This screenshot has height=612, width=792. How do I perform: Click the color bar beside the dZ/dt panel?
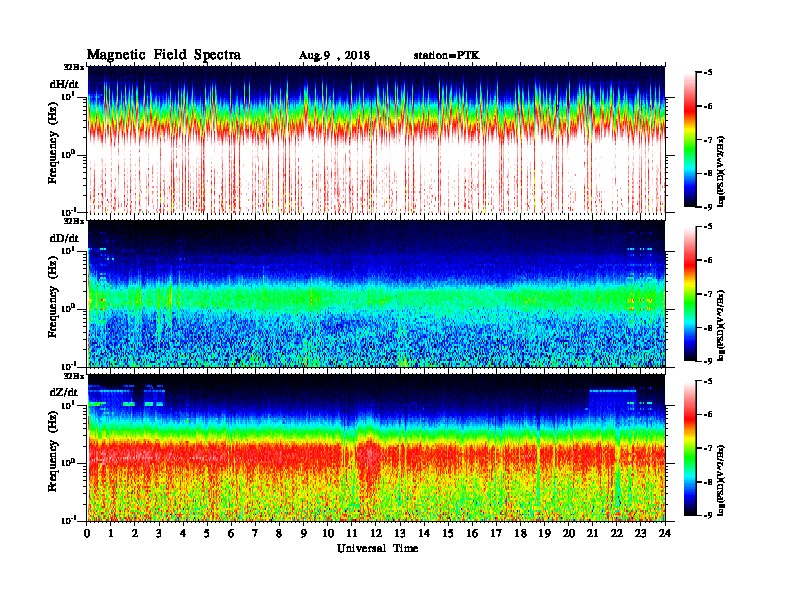pos(689,448)
